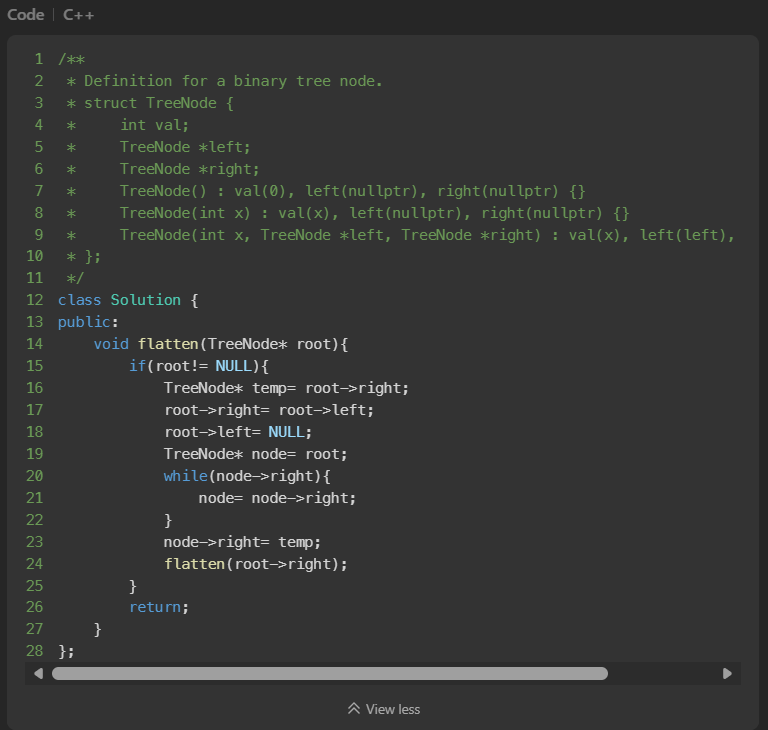This screenshot has height=730, width=768.
Task: Click 'TreeNode* temp= root->right;' line
Action: (286, 388)
